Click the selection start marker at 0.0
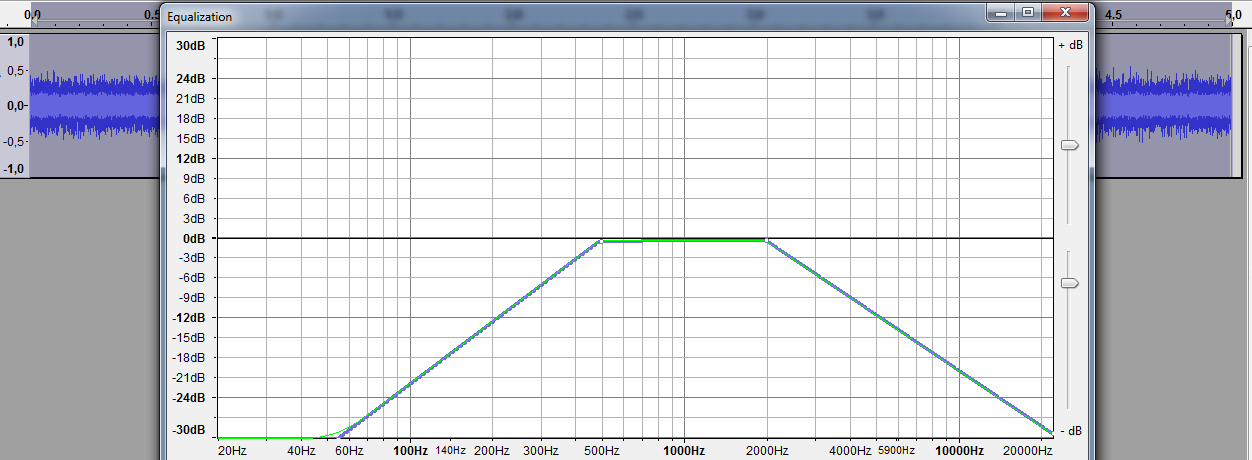This screenshot has height=460, width=1252. pos(32,15)
